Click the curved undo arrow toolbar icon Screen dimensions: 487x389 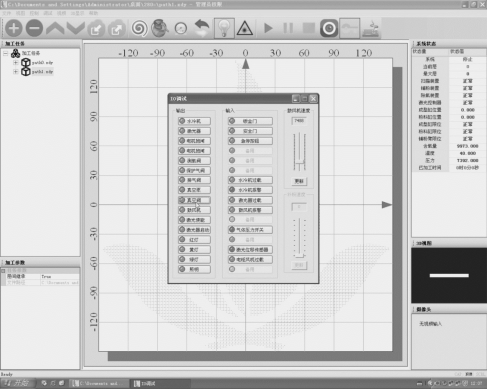pos(202,28)
